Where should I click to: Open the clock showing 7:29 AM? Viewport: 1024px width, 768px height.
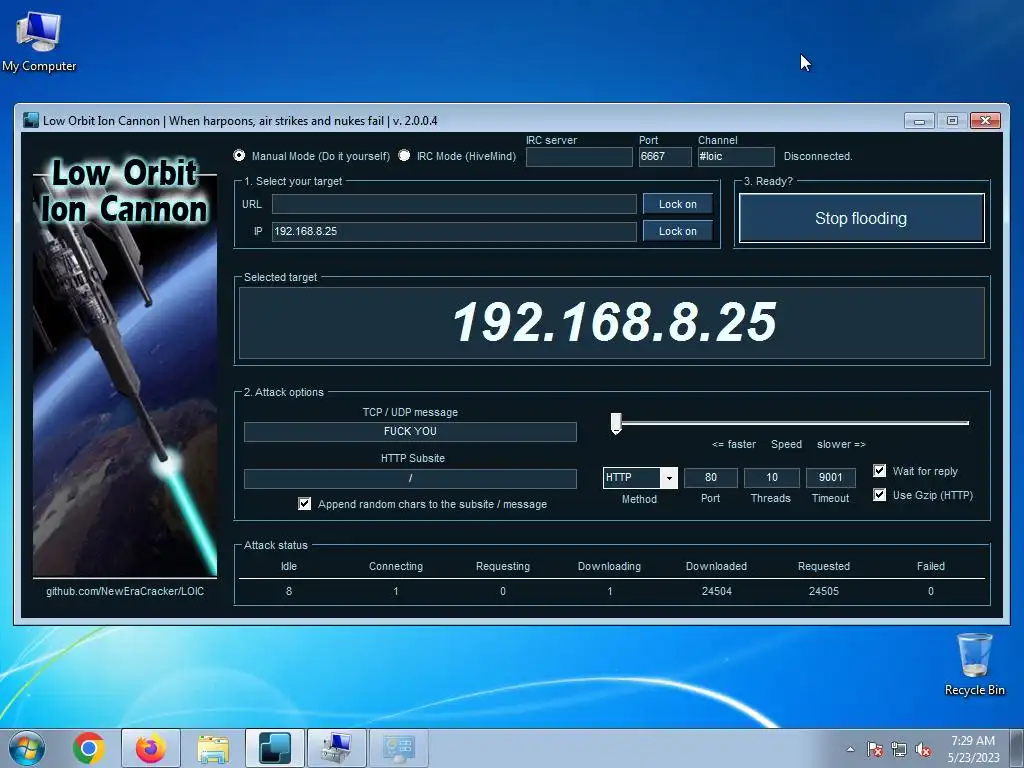pyautogui.click(x=973, y=749)
